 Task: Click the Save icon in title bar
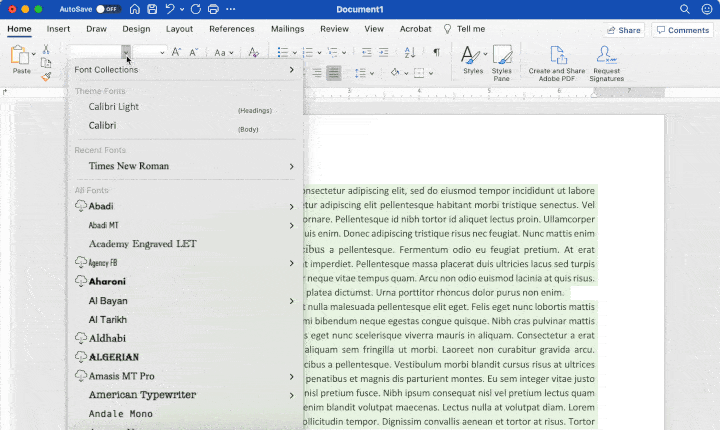point(152,9)
